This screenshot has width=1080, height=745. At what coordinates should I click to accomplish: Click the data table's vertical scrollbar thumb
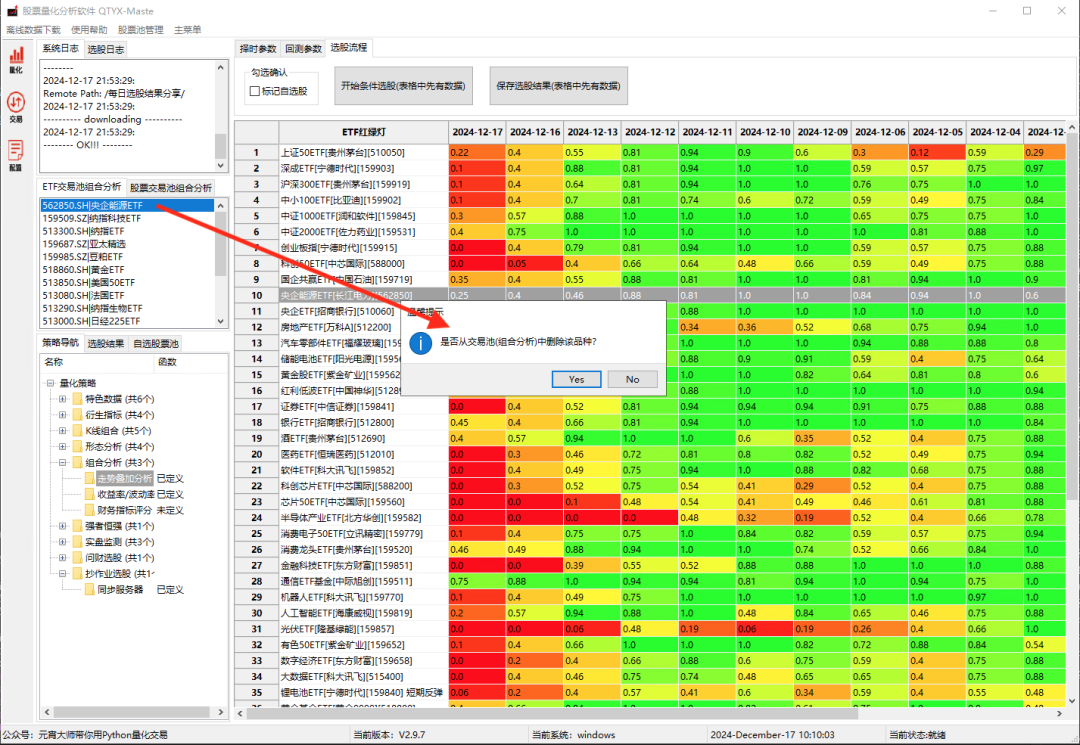tap(1072, 317)
